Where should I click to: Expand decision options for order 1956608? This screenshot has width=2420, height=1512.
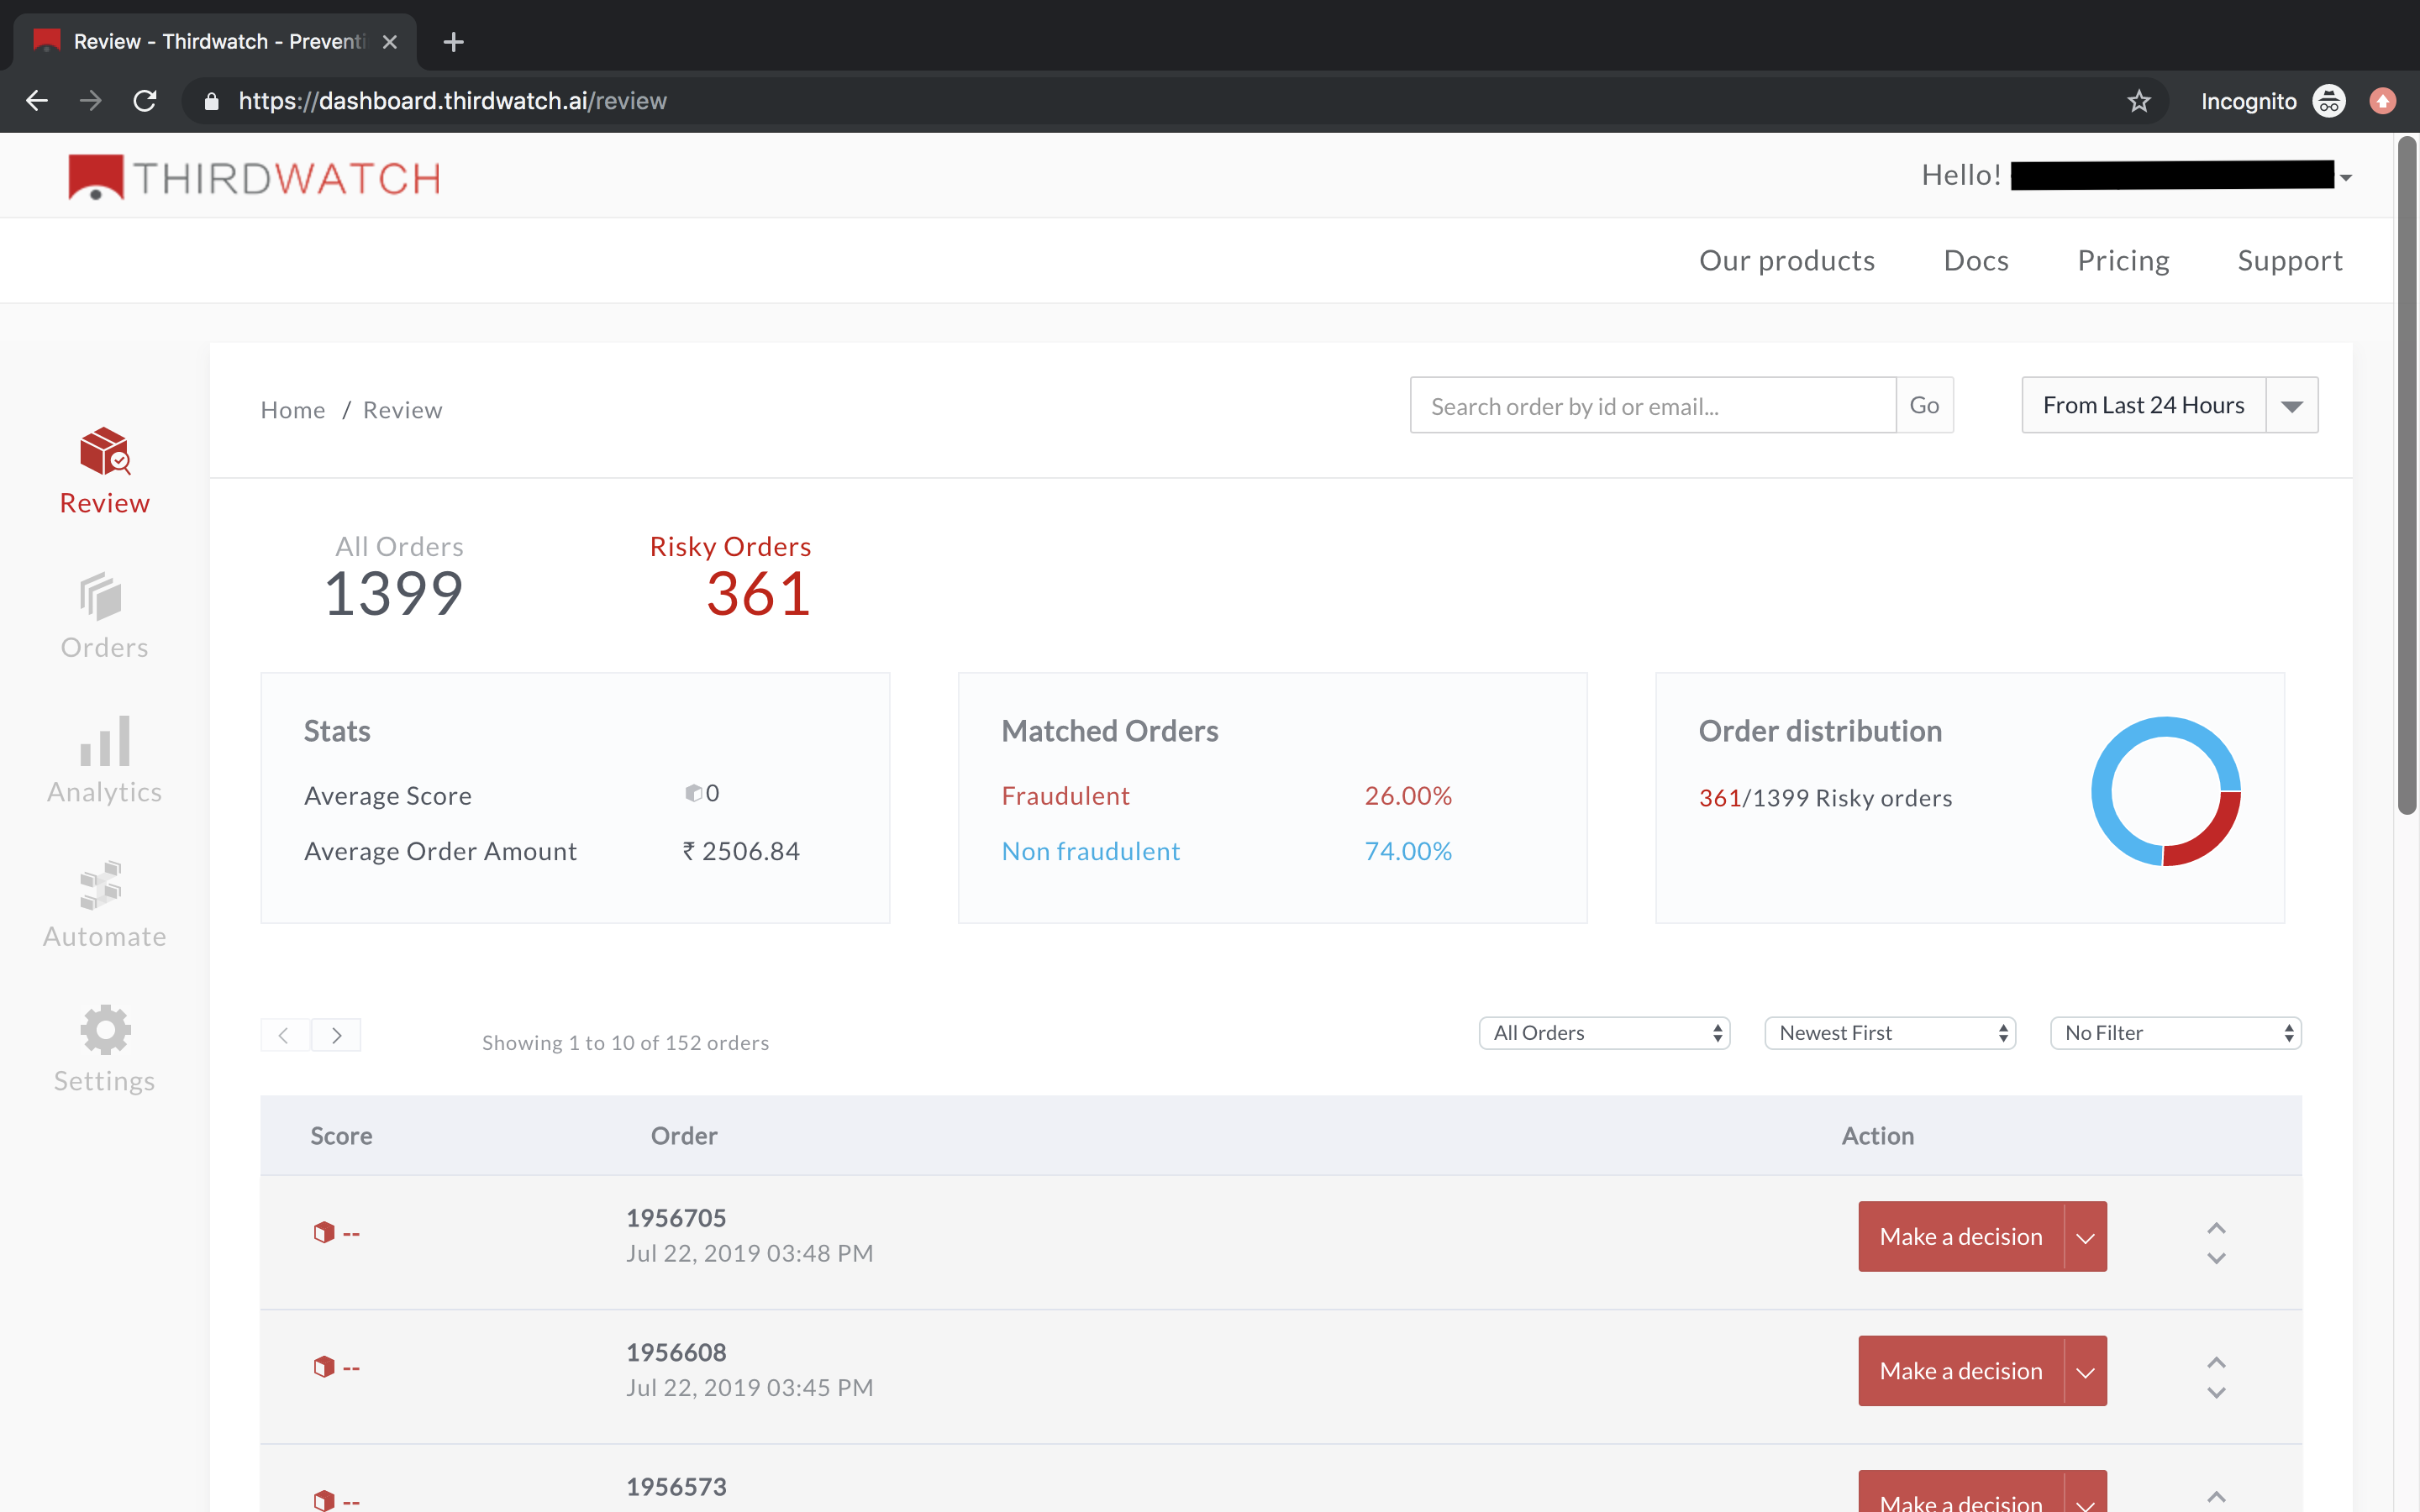coord(2086,1371)
